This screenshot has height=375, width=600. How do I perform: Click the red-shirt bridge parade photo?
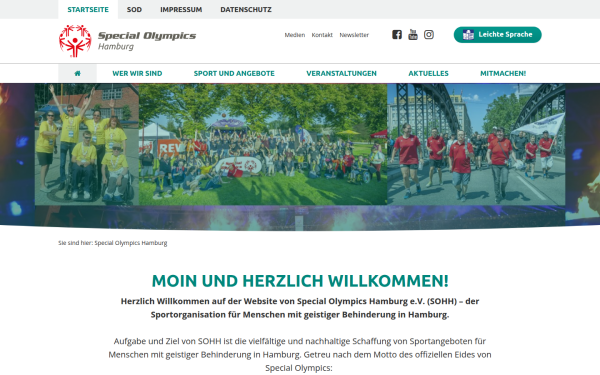tap(476, 144)
